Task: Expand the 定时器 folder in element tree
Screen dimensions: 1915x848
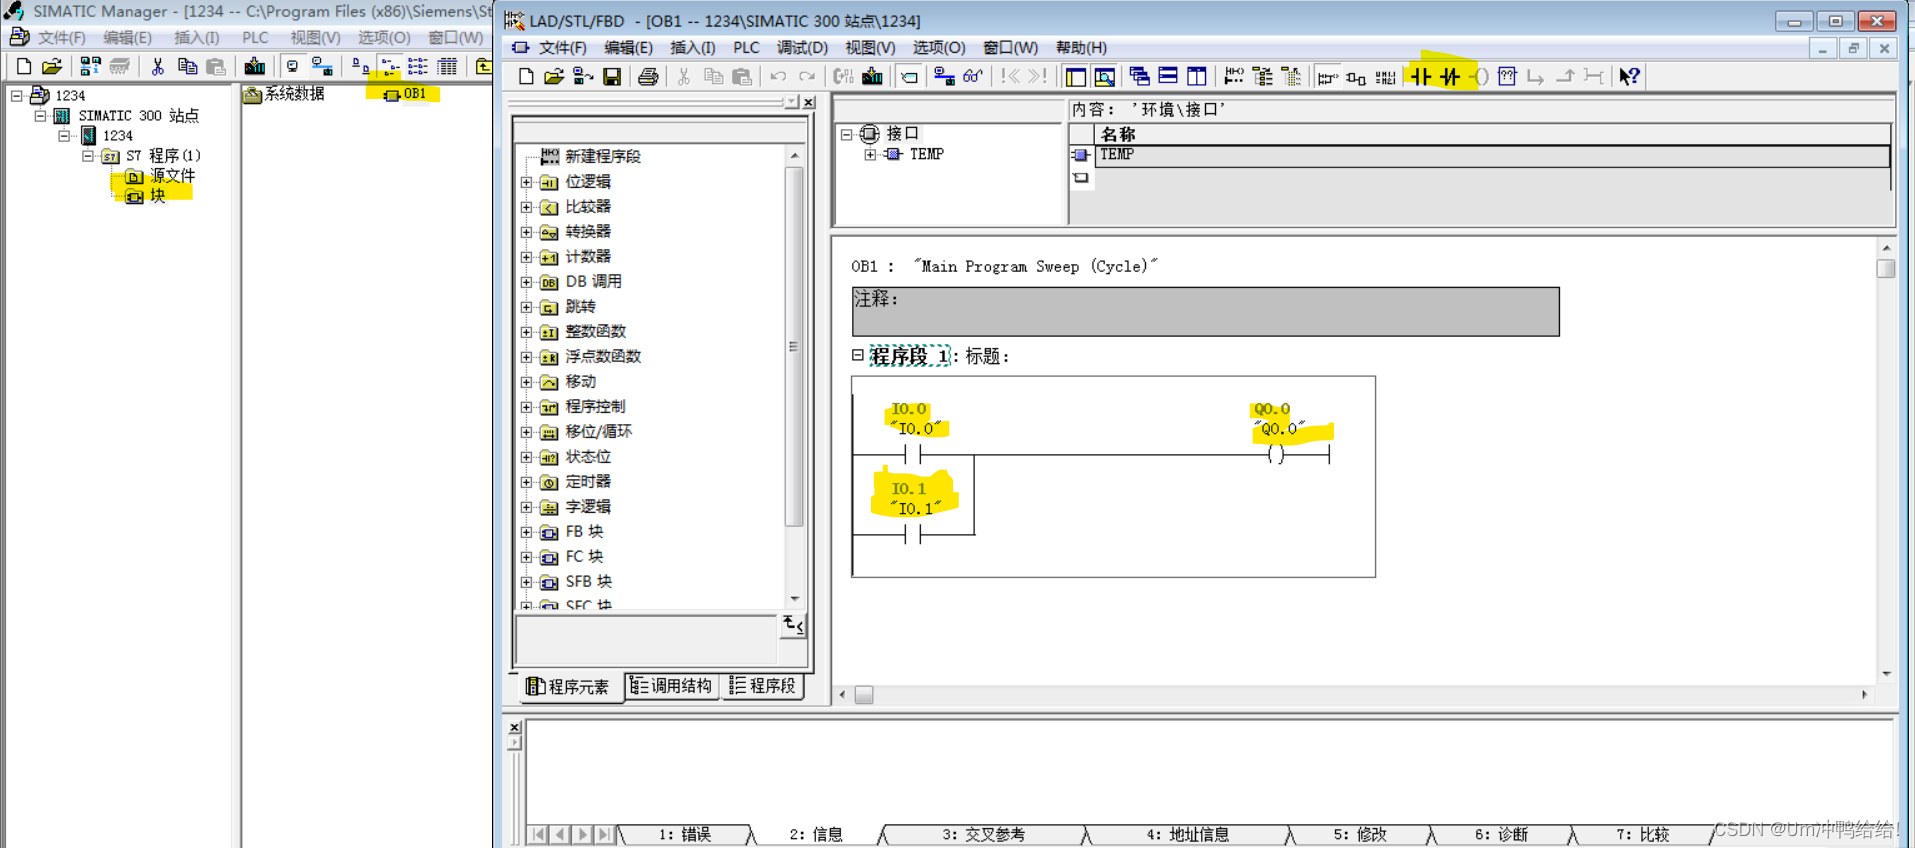Action: (526, 482)
